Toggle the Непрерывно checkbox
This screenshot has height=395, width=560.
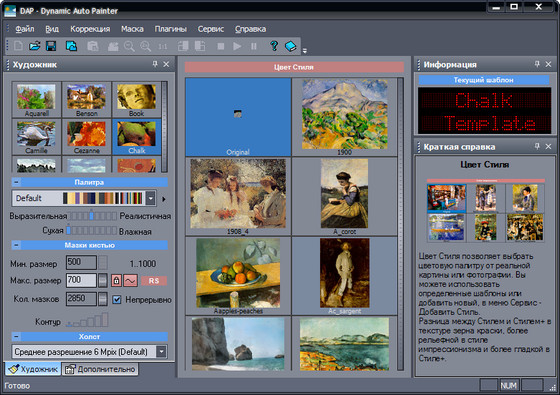(117, 299)
